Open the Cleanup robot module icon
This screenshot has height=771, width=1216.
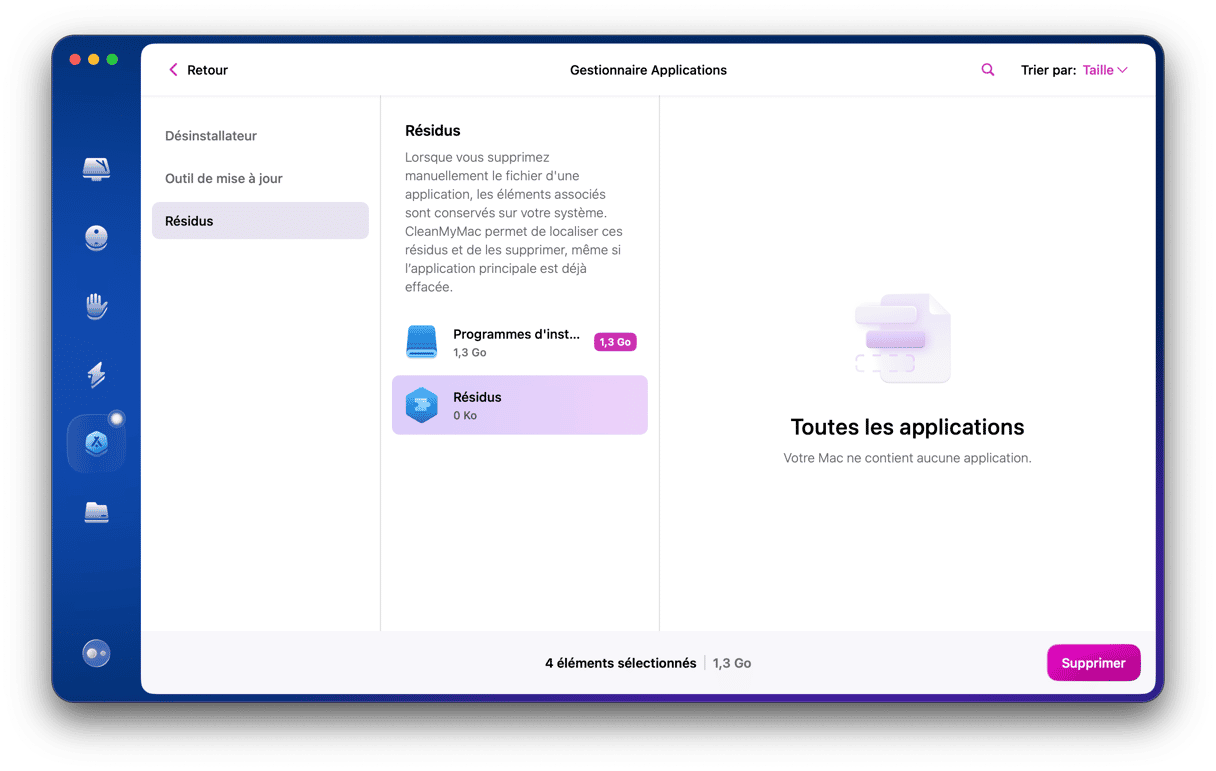(x=96, y=238)
